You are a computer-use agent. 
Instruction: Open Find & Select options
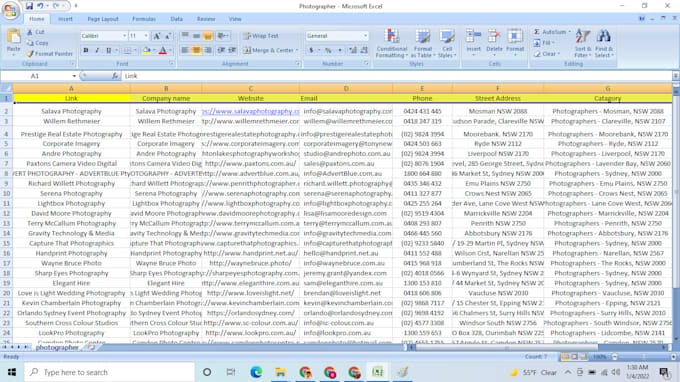pos(604,43)
